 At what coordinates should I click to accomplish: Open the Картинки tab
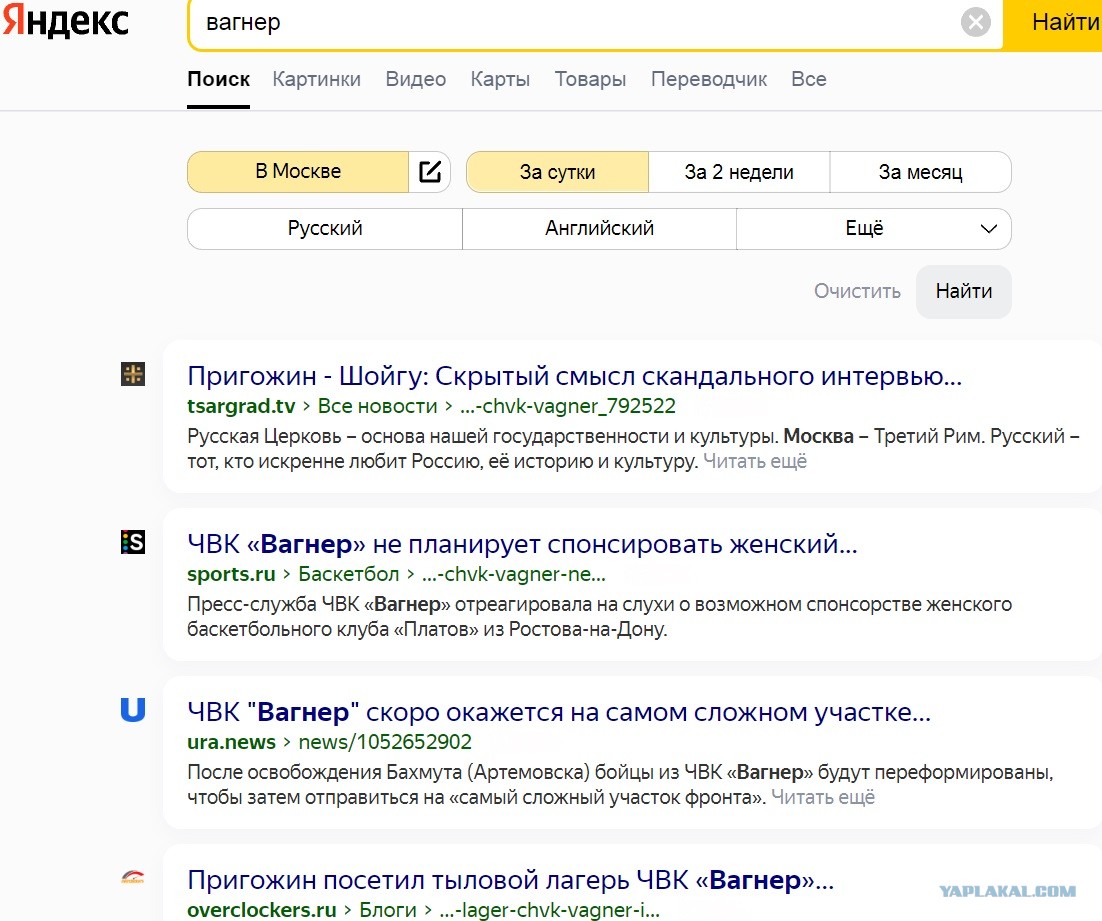[316, 79]
